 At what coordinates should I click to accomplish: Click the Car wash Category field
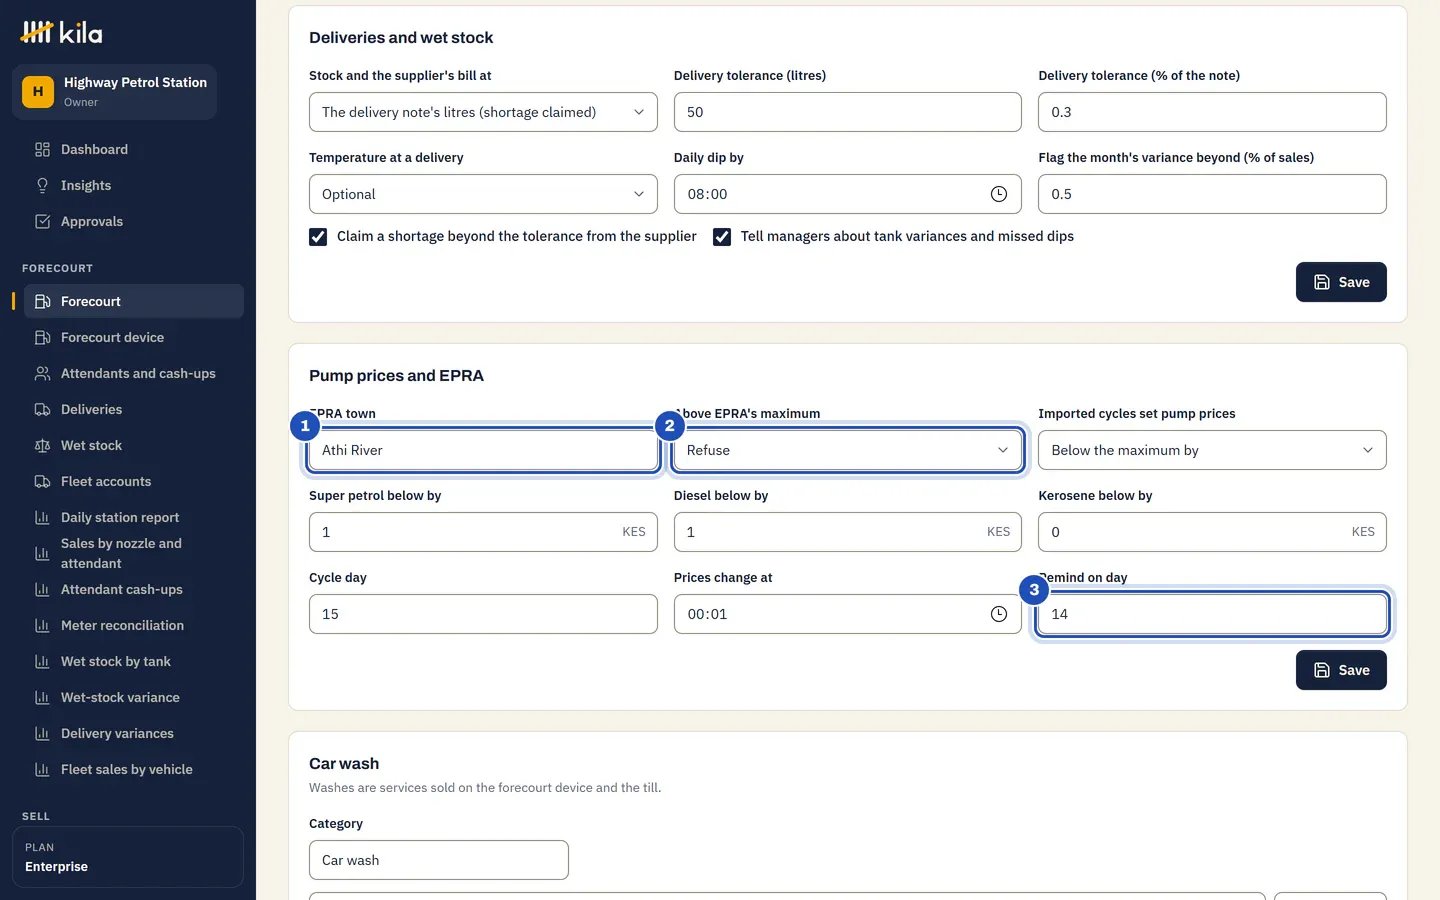pos(439,860)
